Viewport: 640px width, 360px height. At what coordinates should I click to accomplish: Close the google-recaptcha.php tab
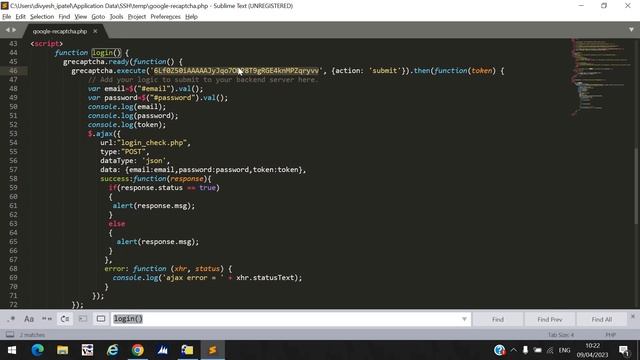pyautogui.click(x=95, y=31)
